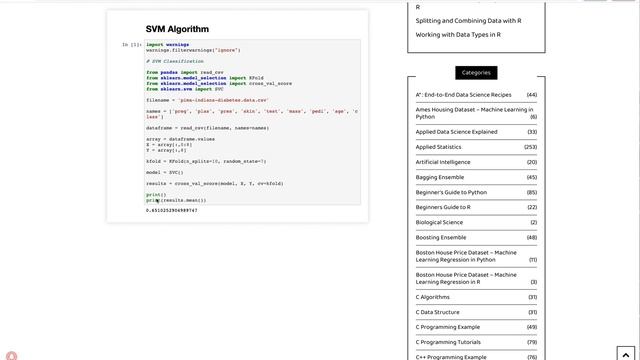Click the SVM Algorithm heading
This screenshot has height=360, width=640.
177,29
